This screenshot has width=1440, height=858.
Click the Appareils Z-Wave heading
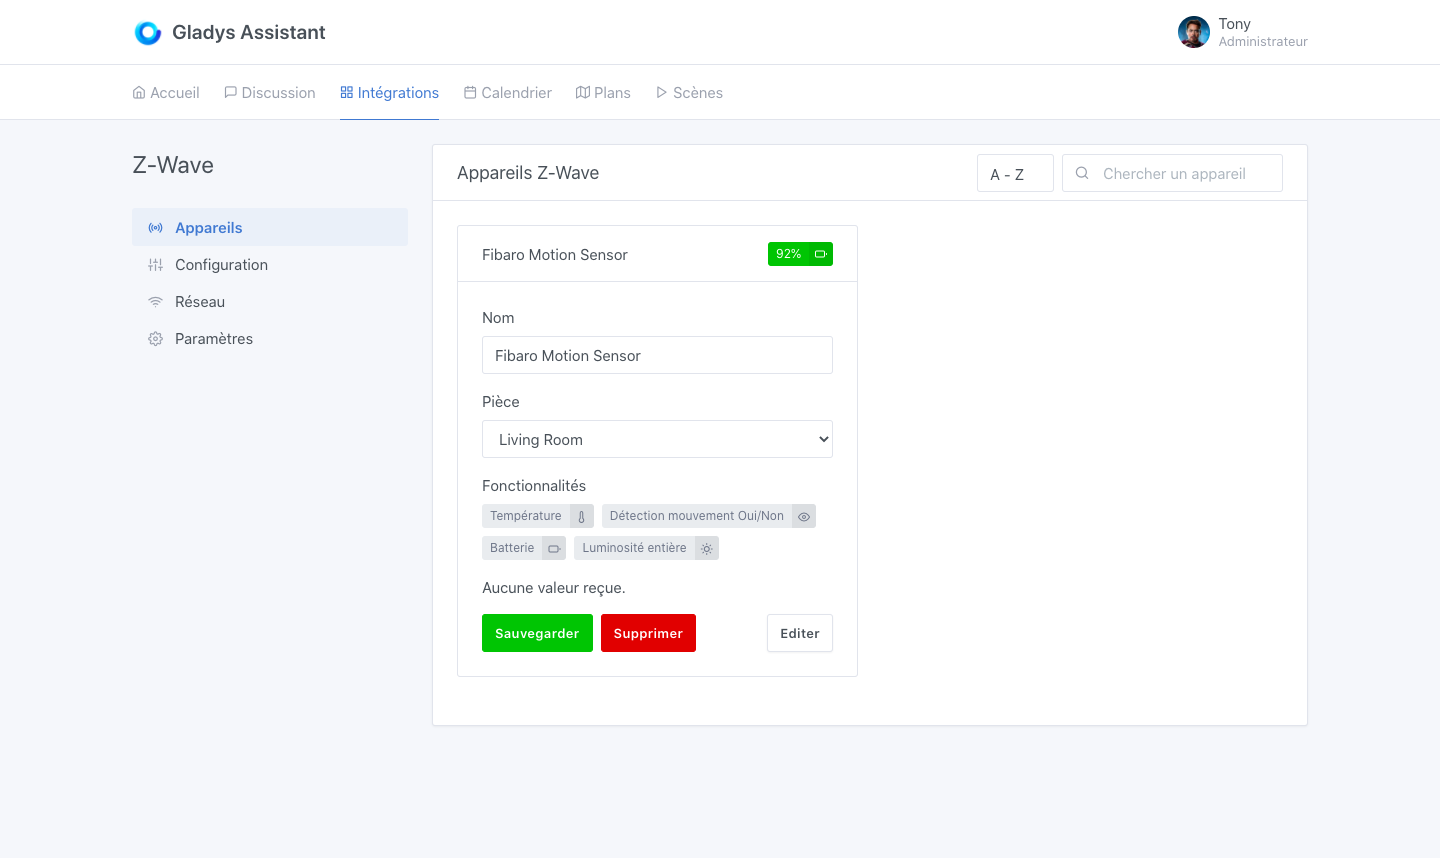528,173
